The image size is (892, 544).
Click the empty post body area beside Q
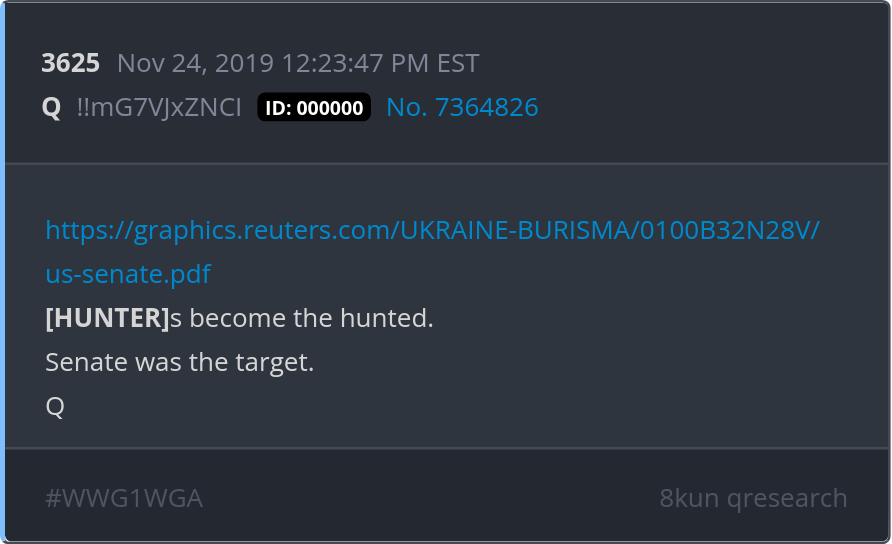coord(455,407)
